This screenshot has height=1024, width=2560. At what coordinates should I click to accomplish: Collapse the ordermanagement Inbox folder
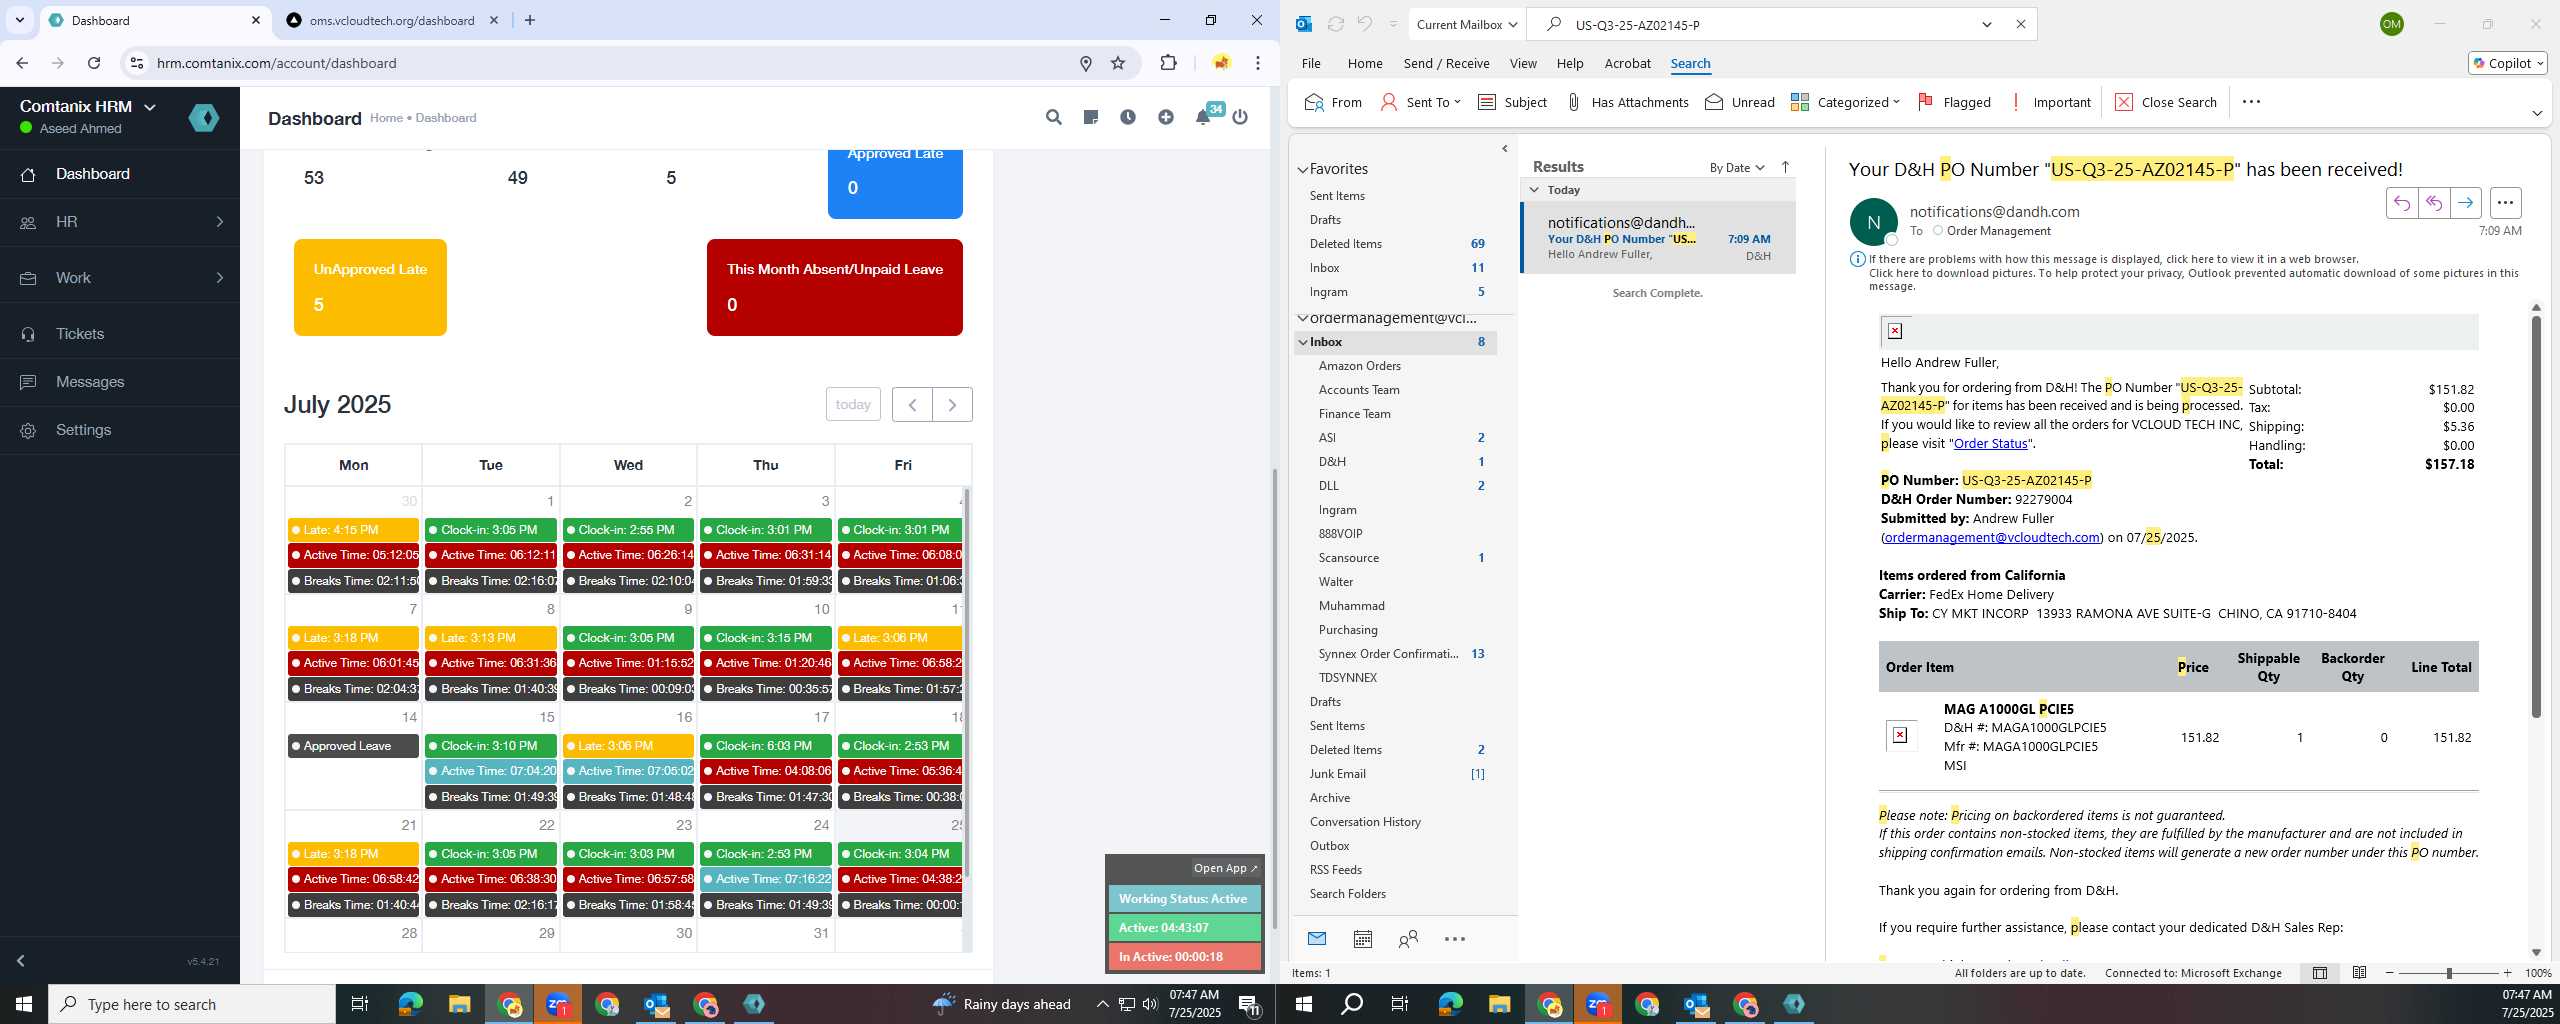click(x=1303, y=342)
